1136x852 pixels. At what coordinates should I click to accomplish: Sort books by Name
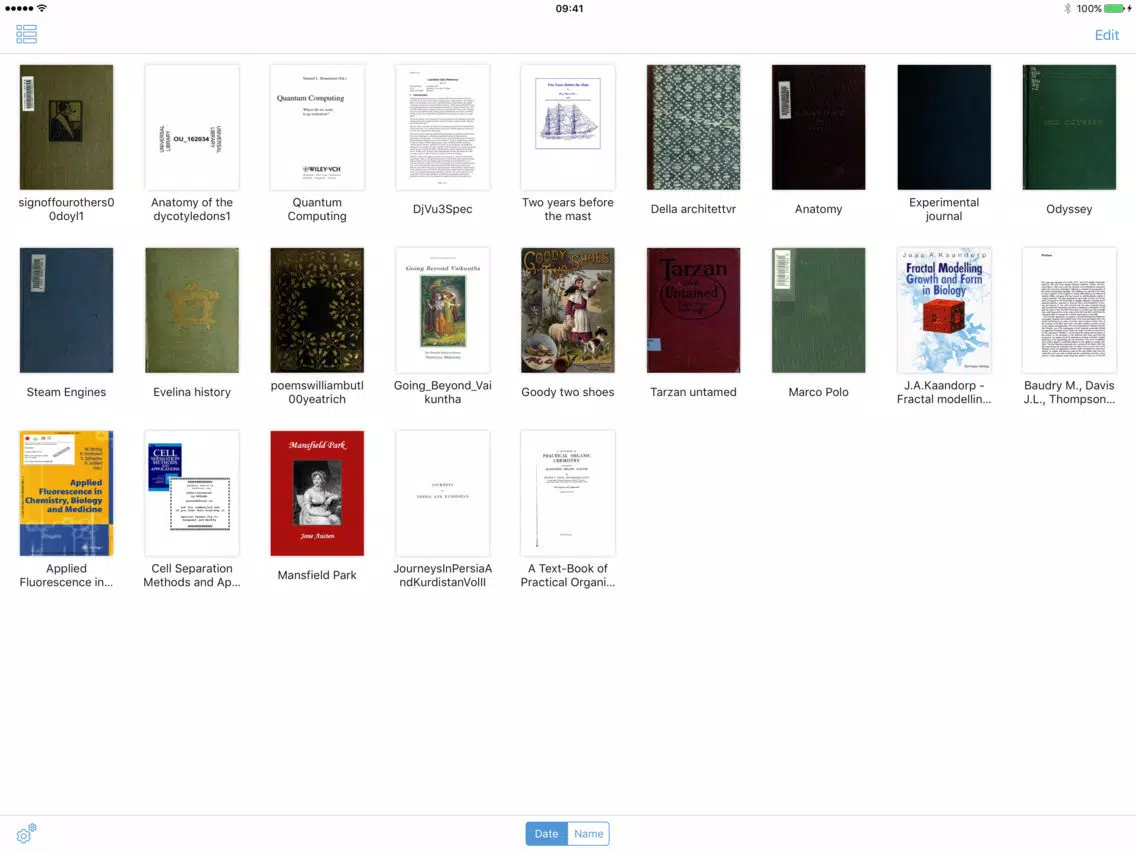pos(588,834)
